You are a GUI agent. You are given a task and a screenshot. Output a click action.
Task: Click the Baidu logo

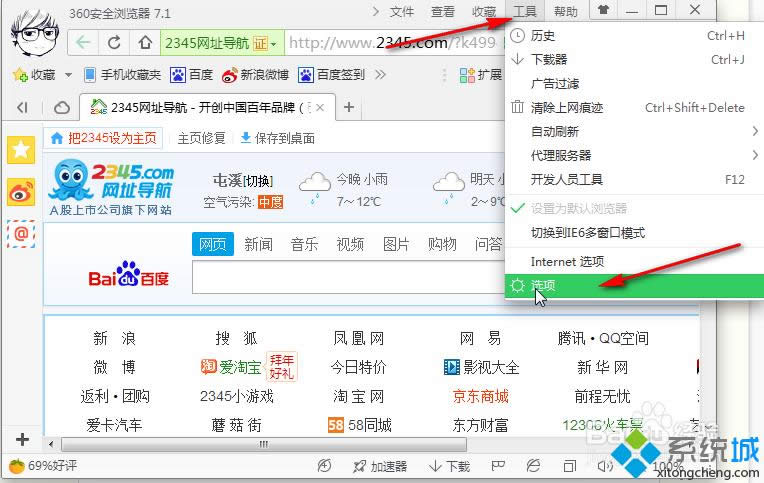[129, 275]
